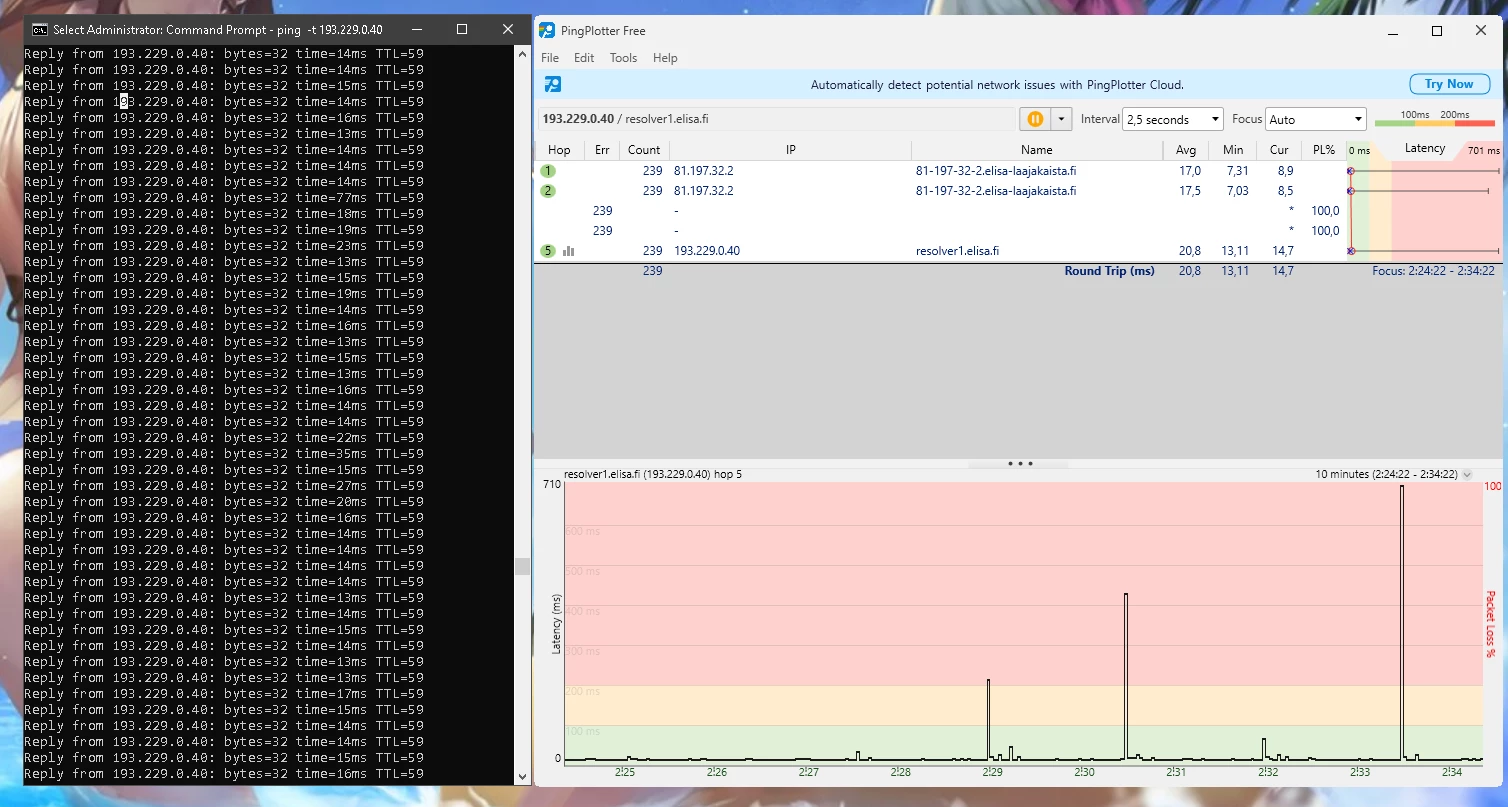Click the Count column header
1508x807 pixels.
coord(644,150)
